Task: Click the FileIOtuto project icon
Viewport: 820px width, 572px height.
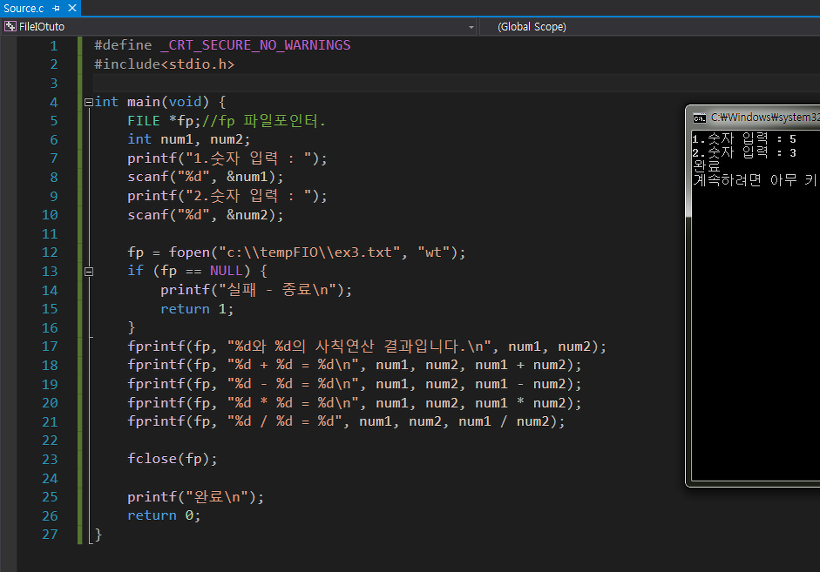Action: pyautogui.click(x=10, y=26)
